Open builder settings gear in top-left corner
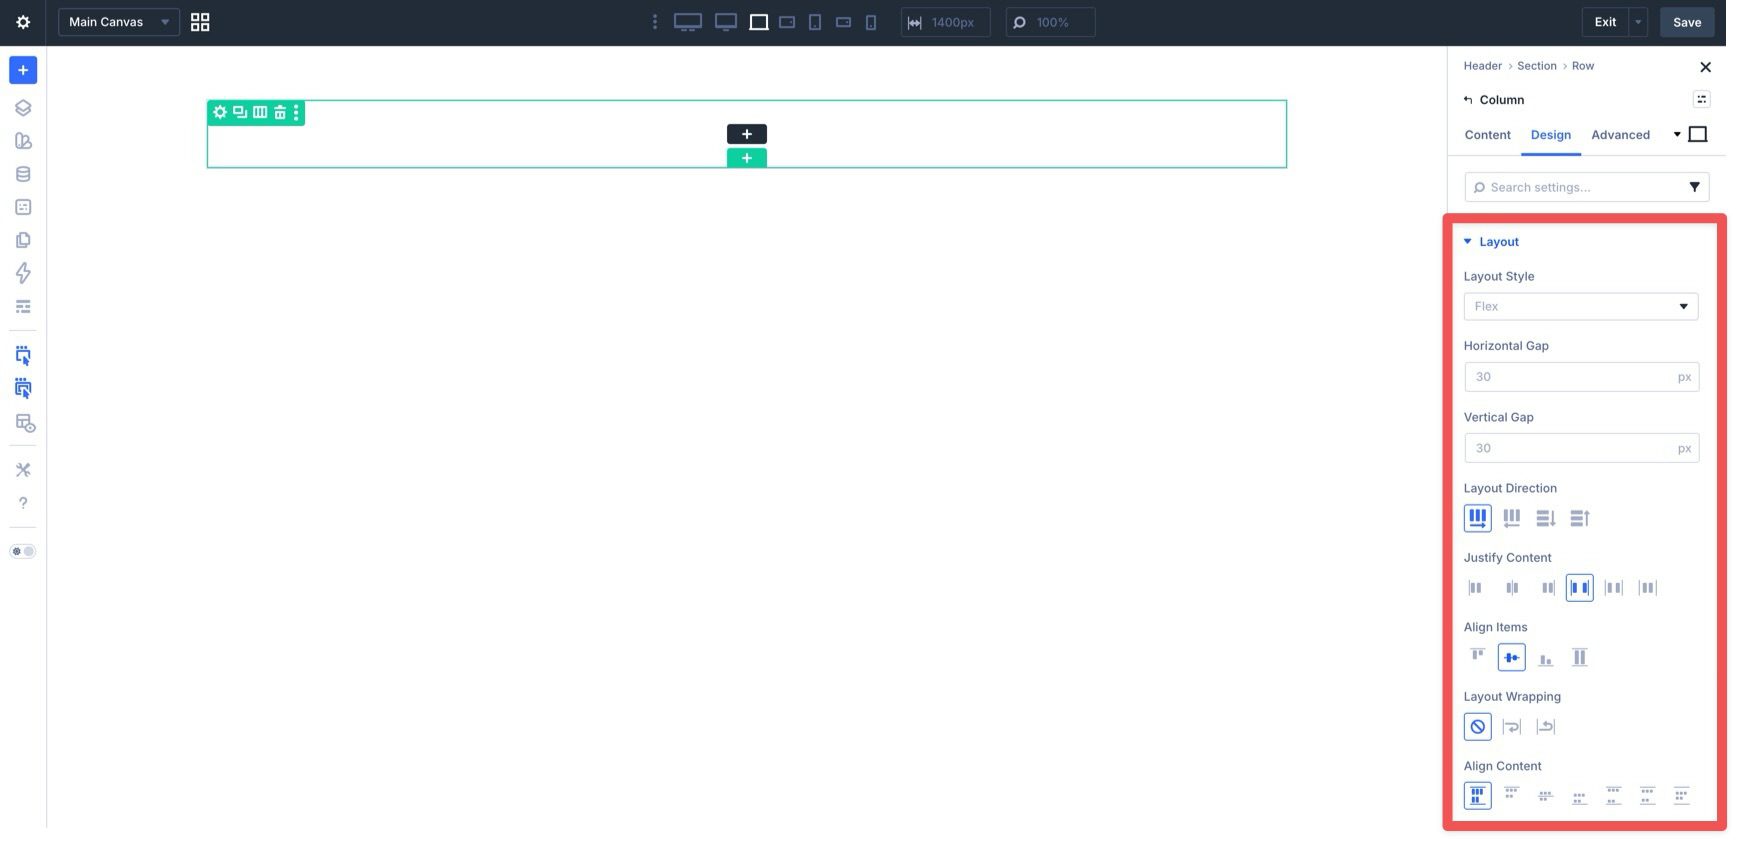The height and width of the screenshot is (841, 1737). pyautogui.click(x=23, y=22)
